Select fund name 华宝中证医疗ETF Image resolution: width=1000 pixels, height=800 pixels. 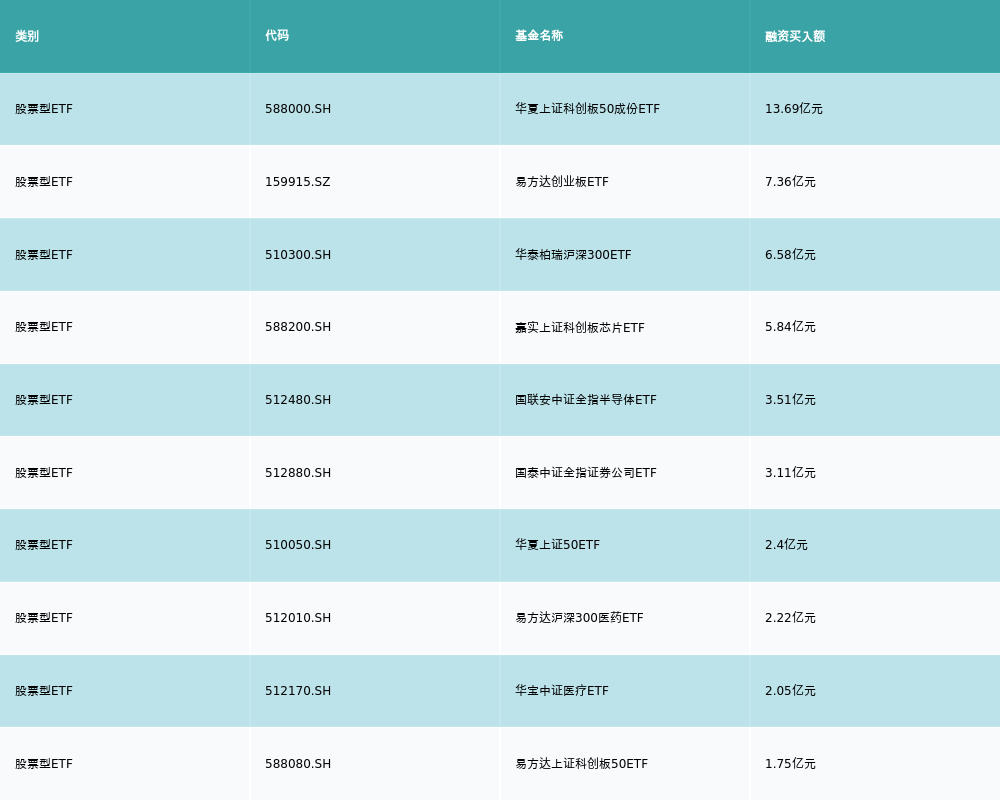pyautogui.click(x=562, y=691)
